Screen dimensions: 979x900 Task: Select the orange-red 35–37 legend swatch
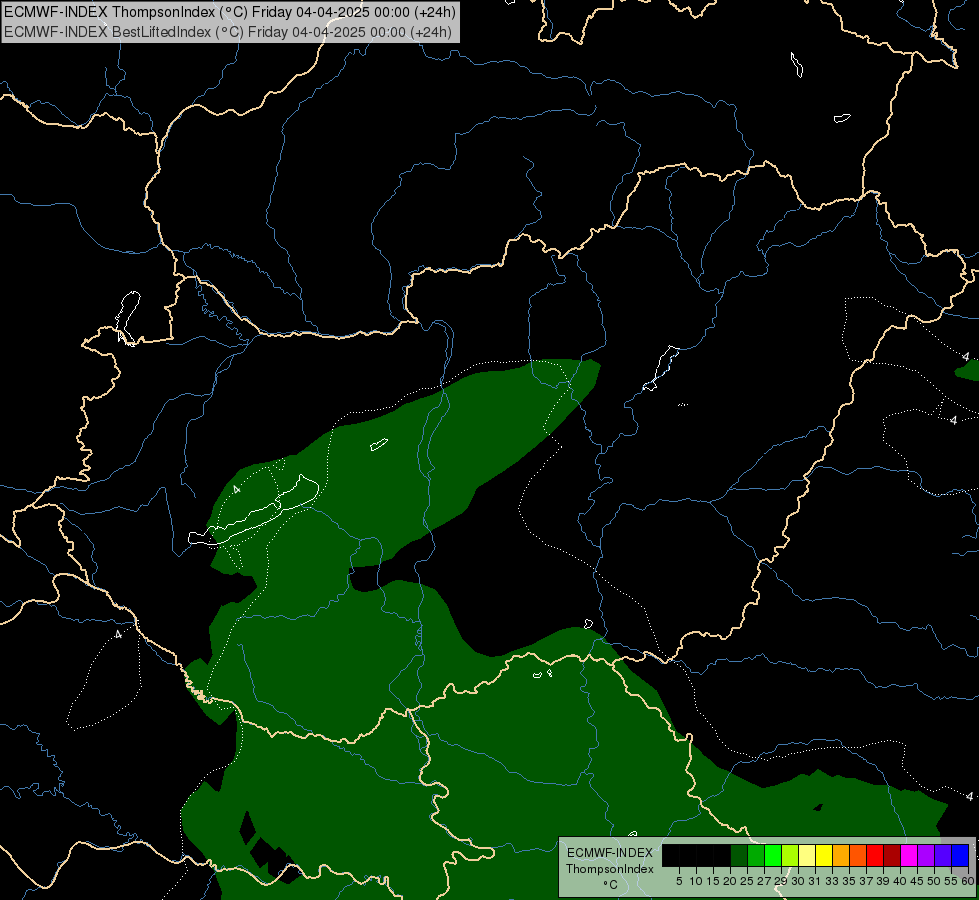click(858, 855)
